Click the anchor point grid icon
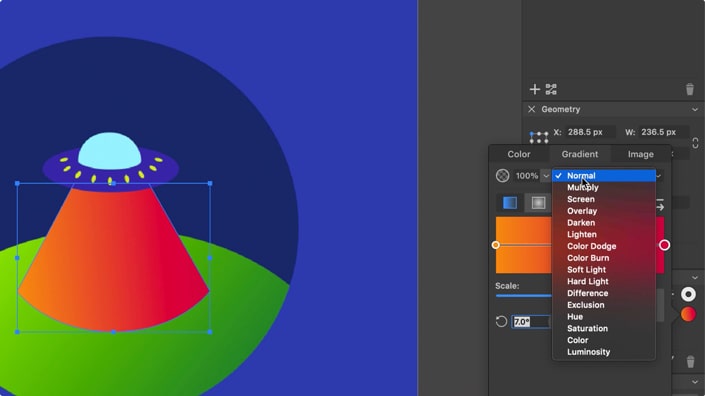The image size is (705, 396). pyautogui.click(x=539, y=137)
